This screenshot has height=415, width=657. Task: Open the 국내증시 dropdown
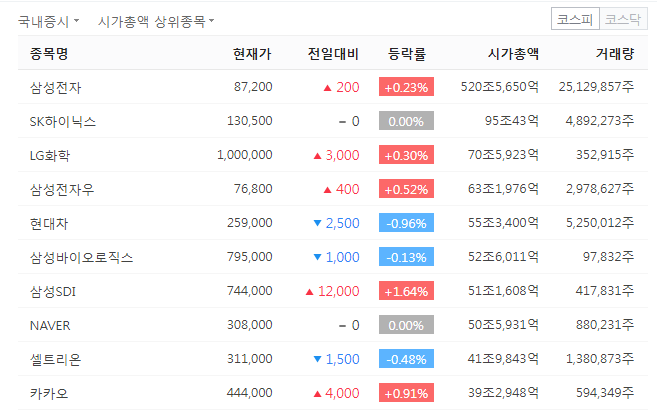(48, 21)
